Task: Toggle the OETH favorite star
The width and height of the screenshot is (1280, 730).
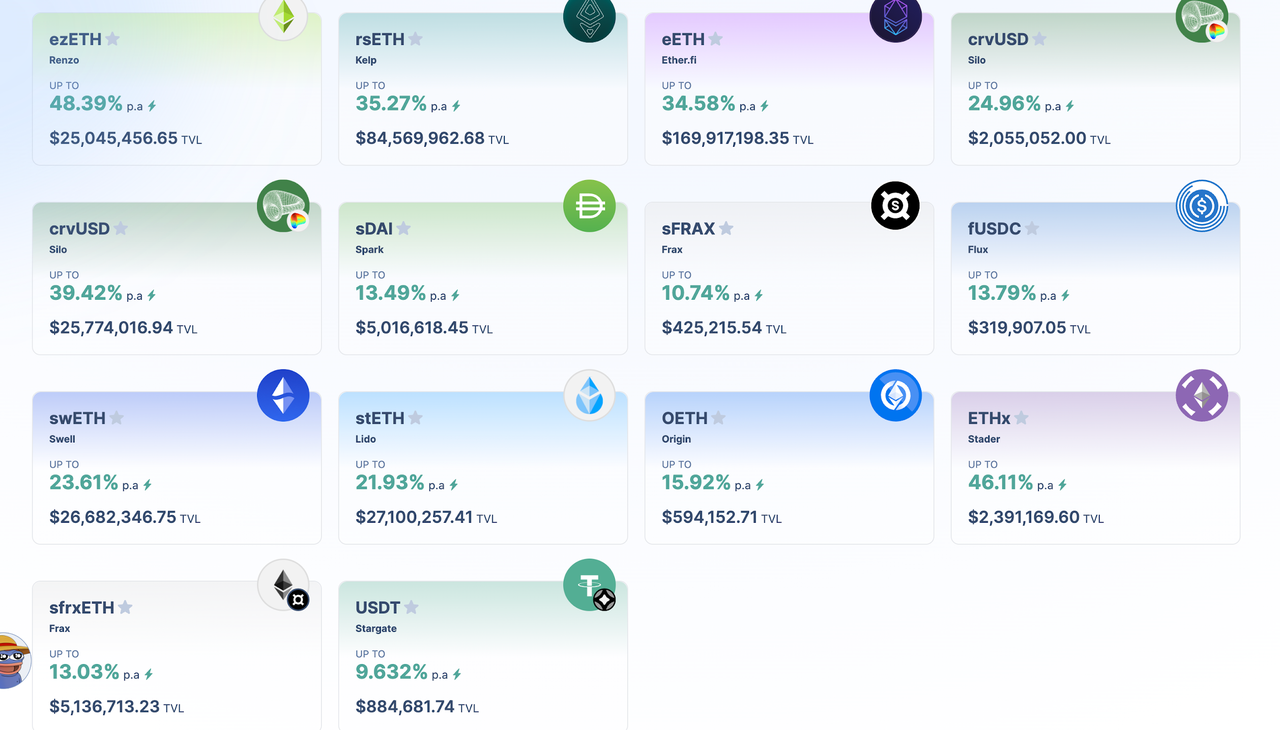Action: pyautogui.click(x=718, y=418)
